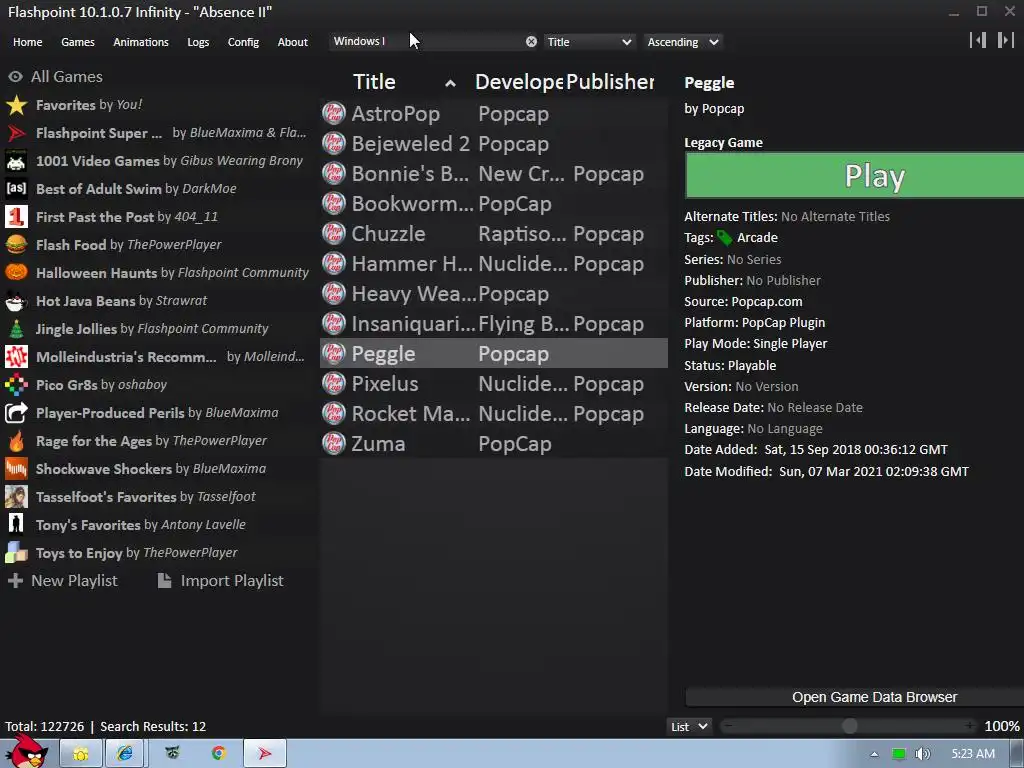Open the Animations menu tab

[141, 42]
